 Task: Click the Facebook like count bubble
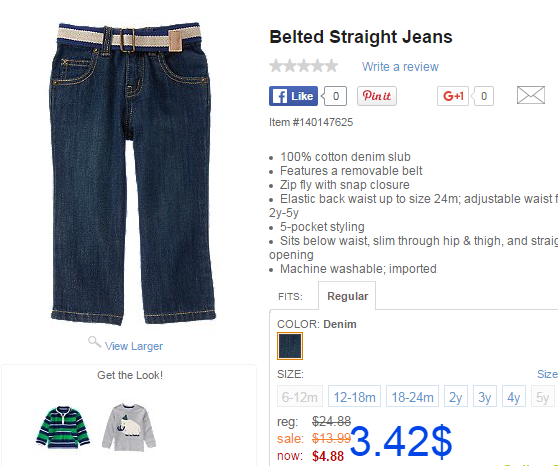point(335,96)
